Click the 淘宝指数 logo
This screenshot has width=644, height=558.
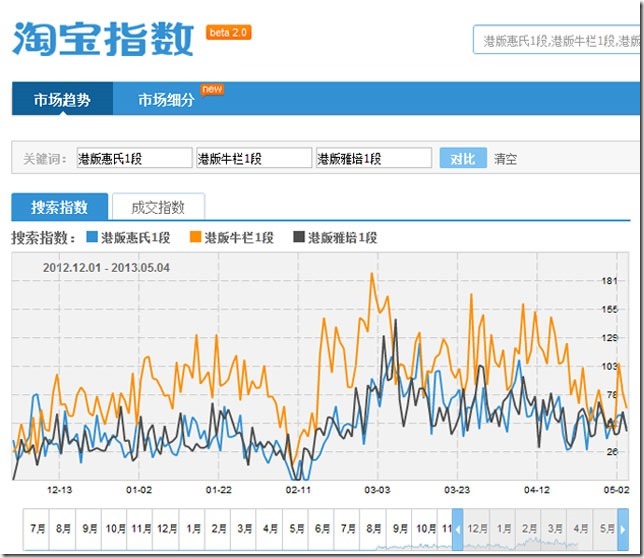pos(103,40)
